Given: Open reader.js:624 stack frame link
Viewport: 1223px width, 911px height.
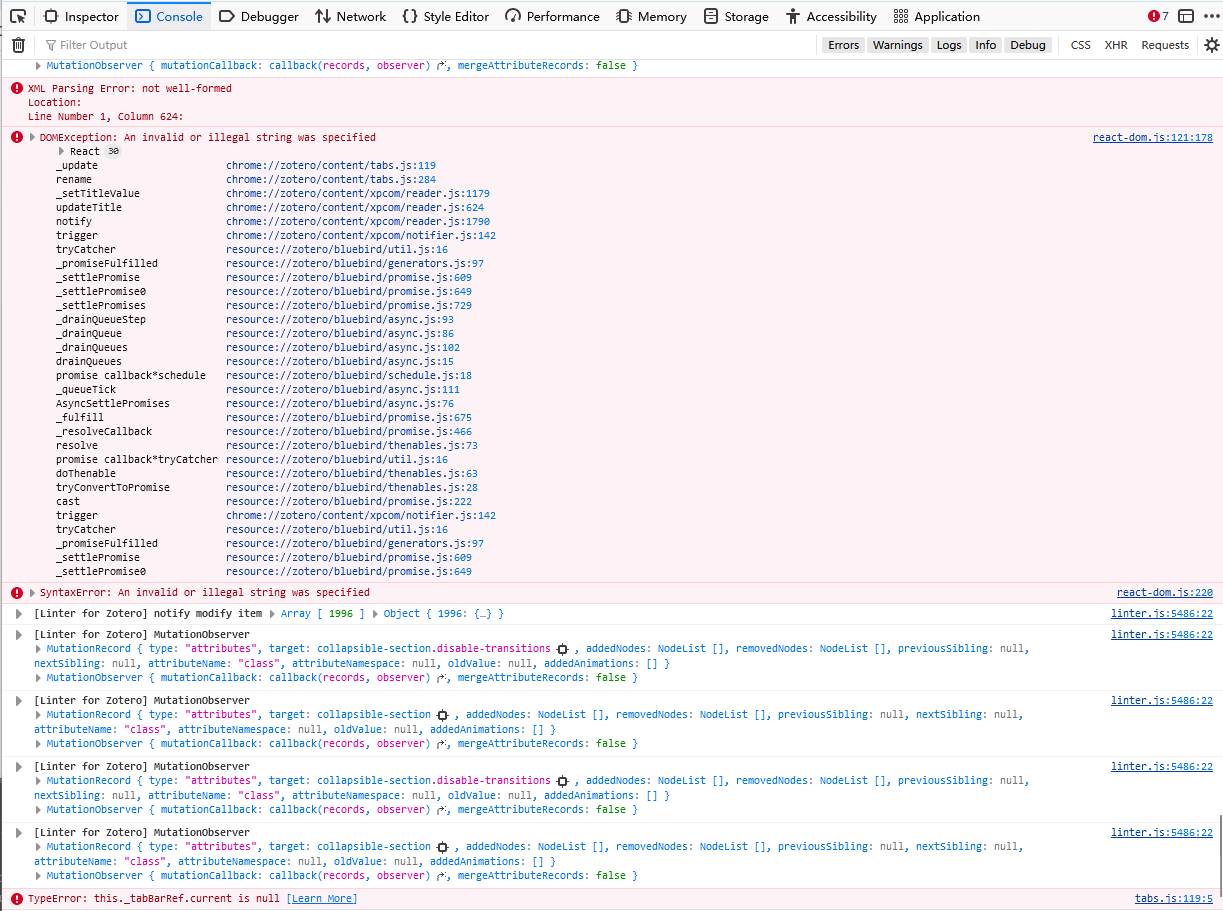Looking at the screenshot, I should click(355, 207).
